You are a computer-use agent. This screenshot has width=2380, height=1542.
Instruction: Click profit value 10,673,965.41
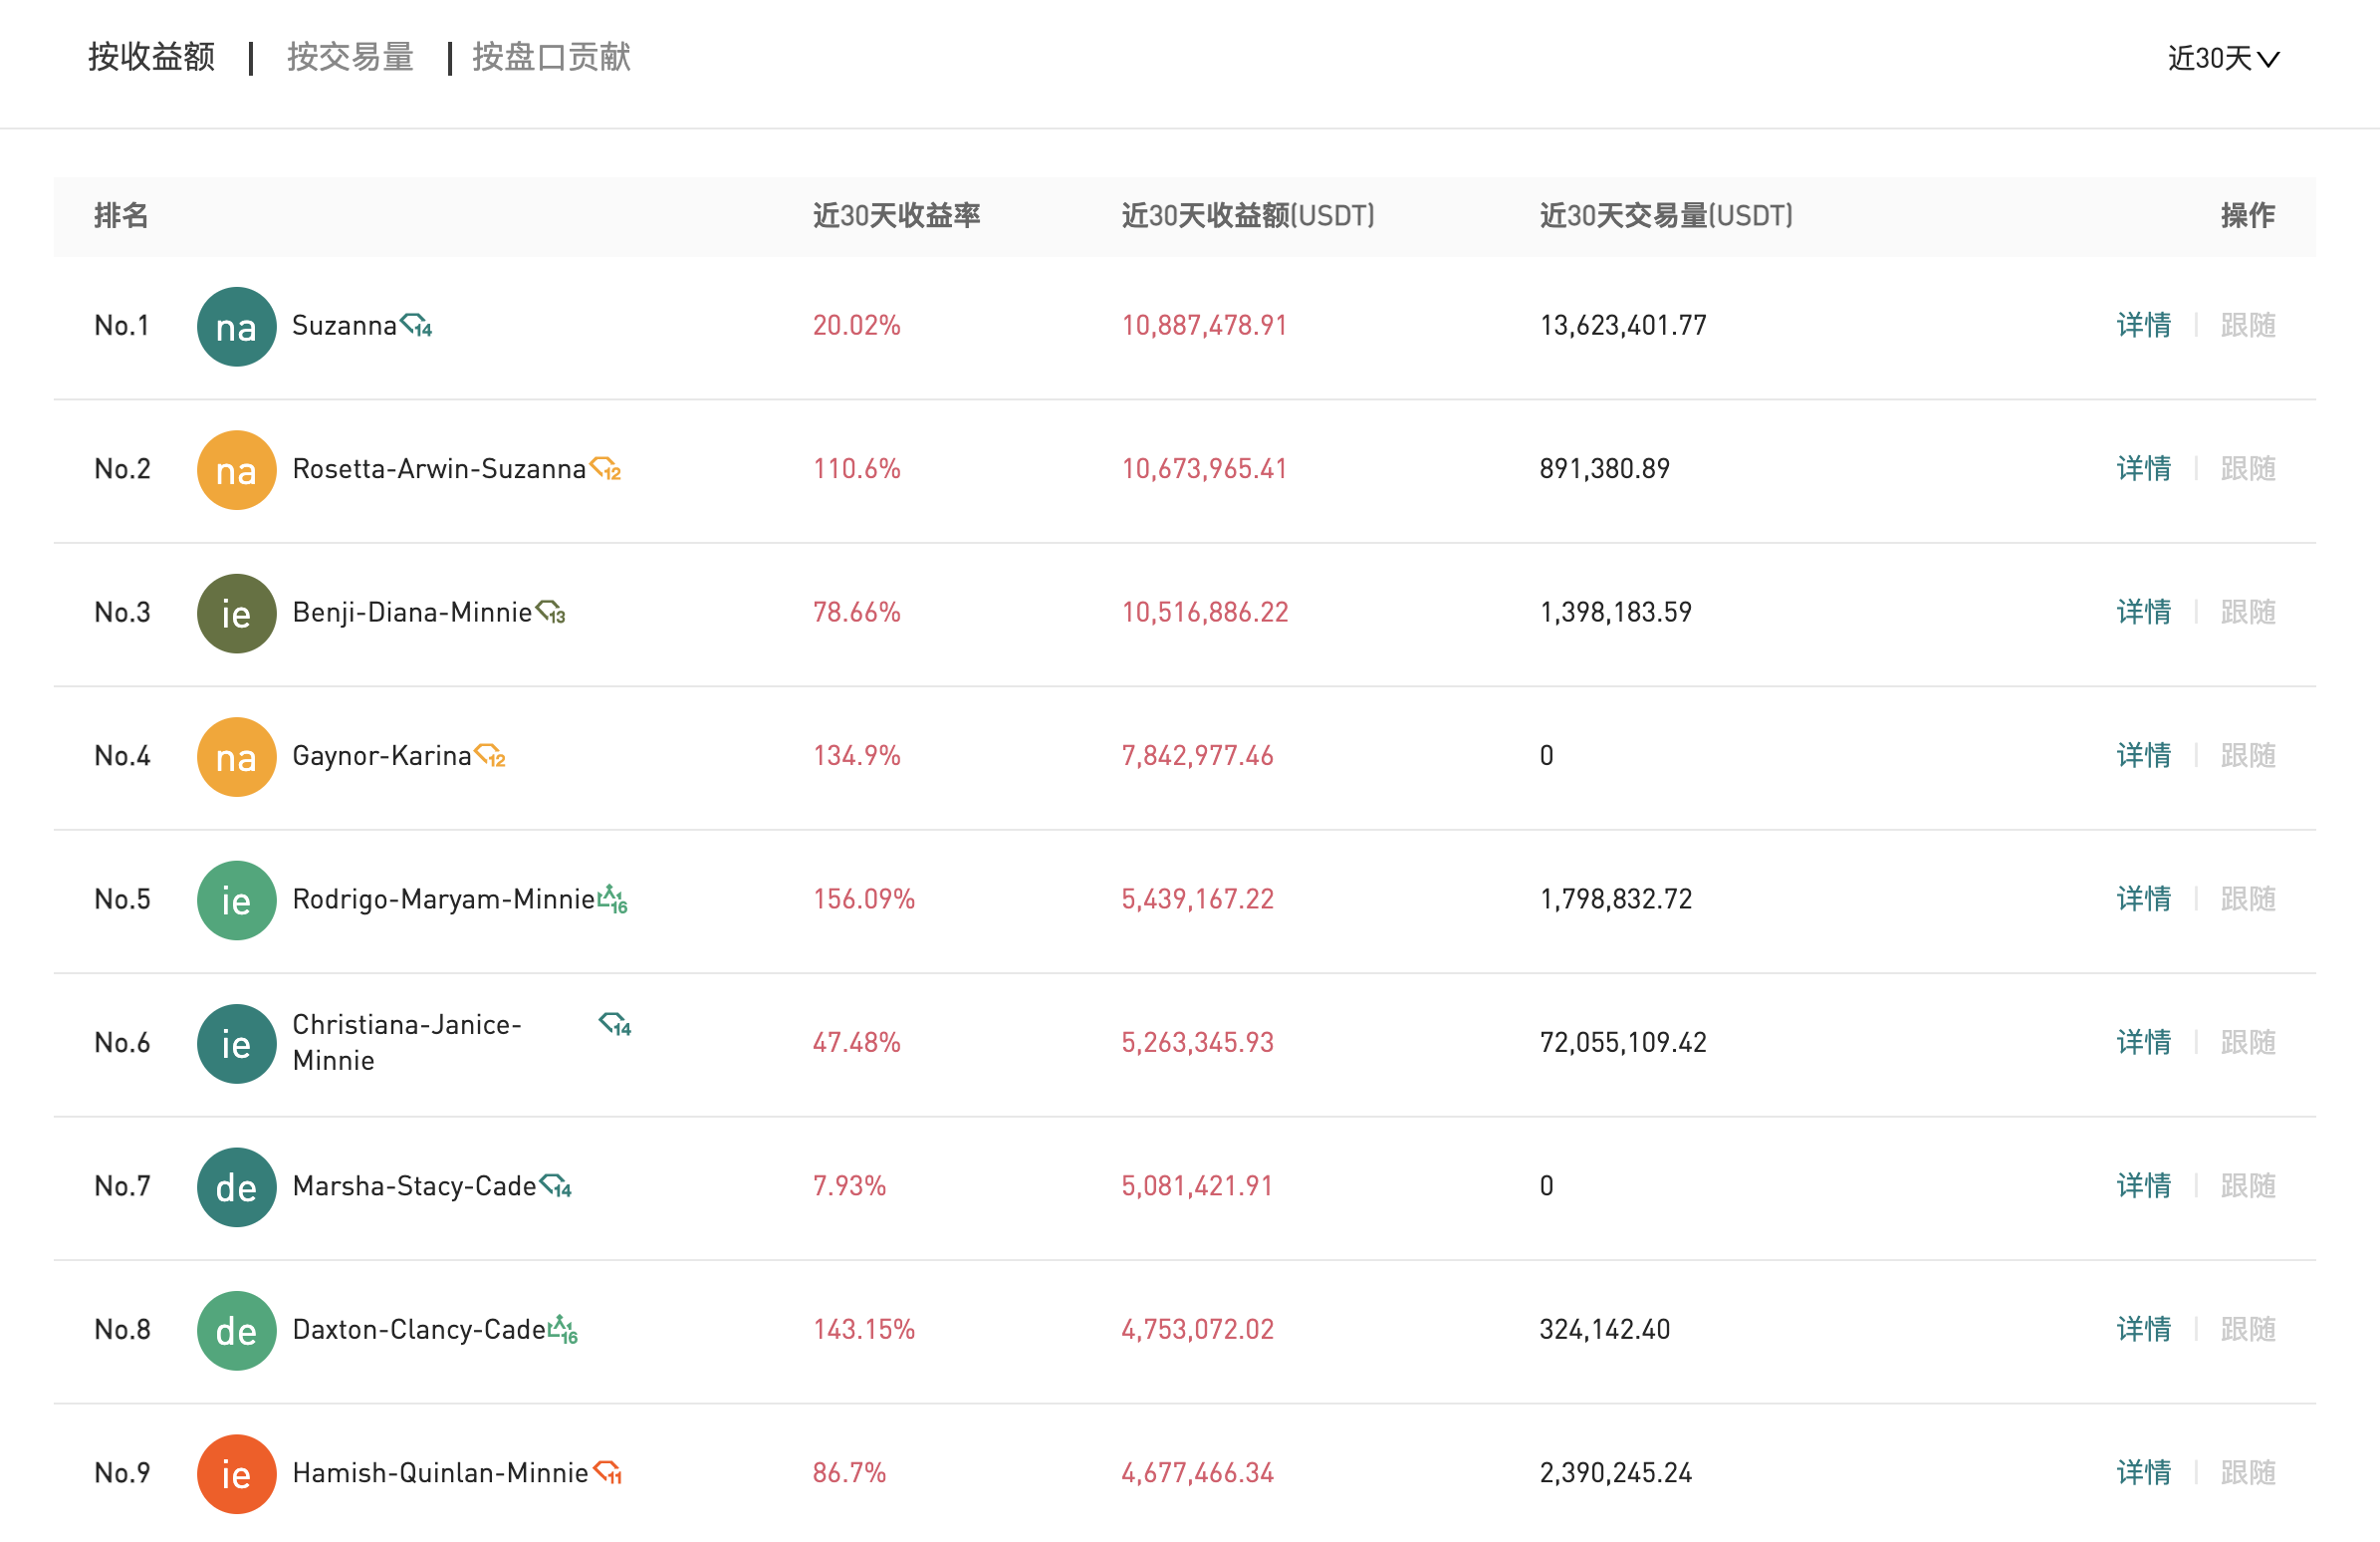pos(1204,468)
